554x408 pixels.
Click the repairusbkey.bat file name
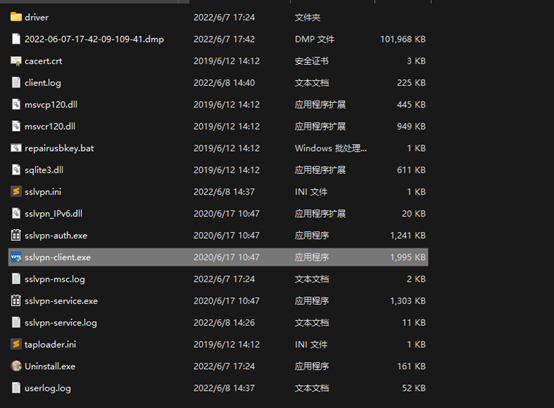click(x=59, y=148)
